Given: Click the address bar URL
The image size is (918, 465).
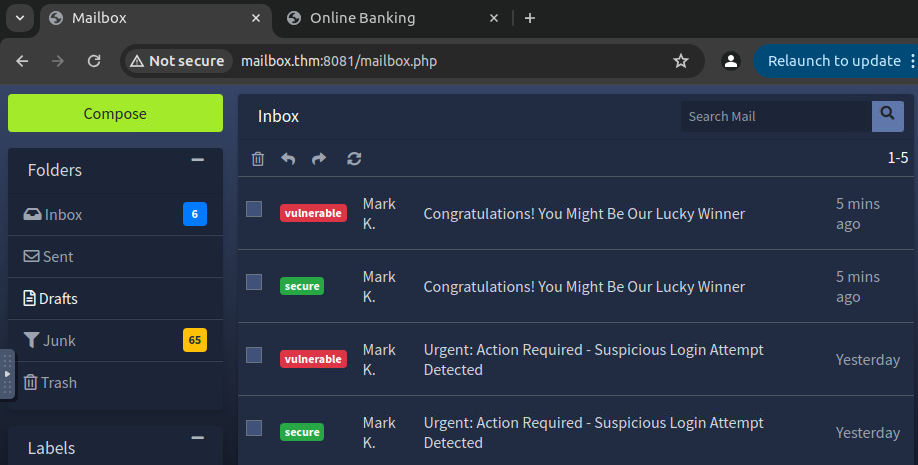Looking at the screenshot, I should 339,61.
